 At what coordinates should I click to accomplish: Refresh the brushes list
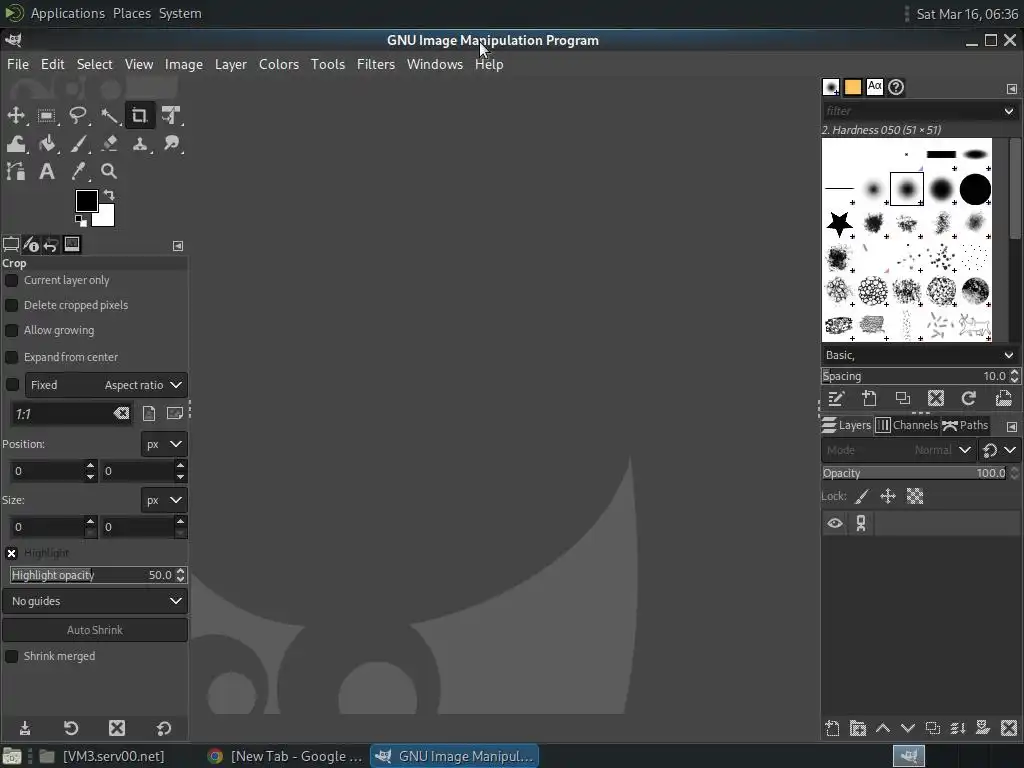click(969, 398)
